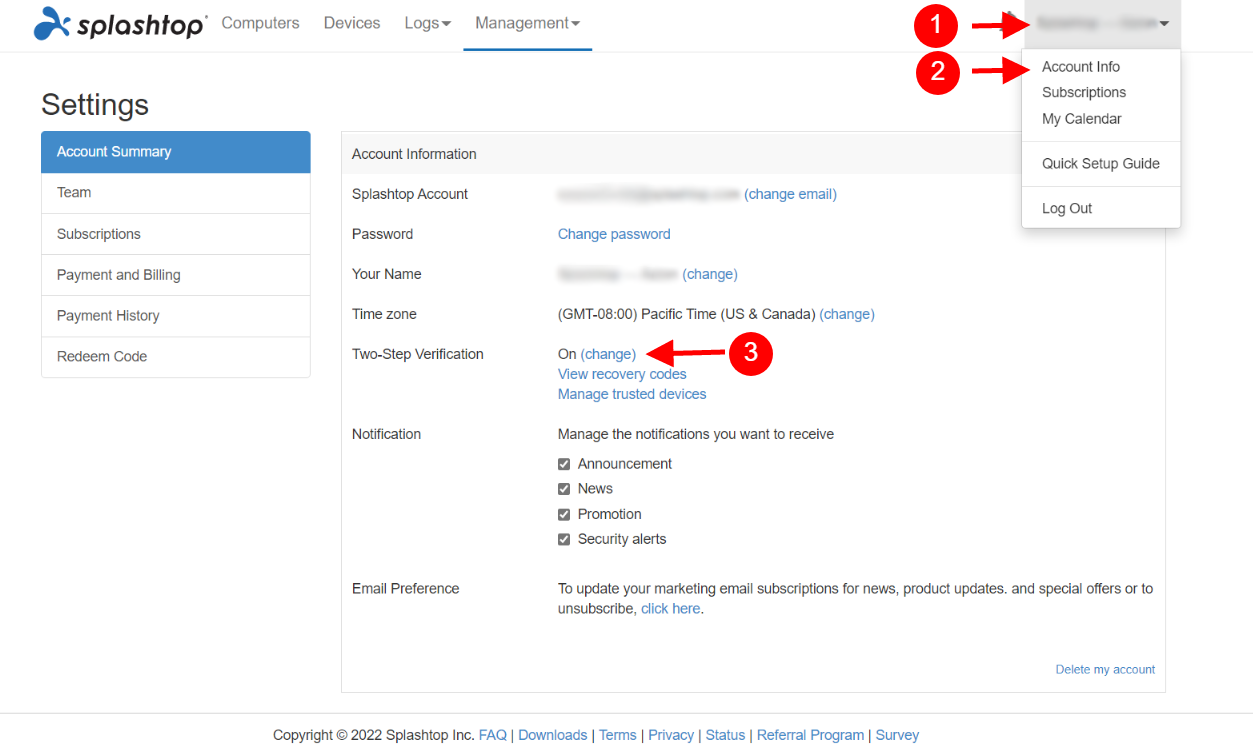Expand the Management dropdown menu
1253x748 pixels.
click(527, 23)
